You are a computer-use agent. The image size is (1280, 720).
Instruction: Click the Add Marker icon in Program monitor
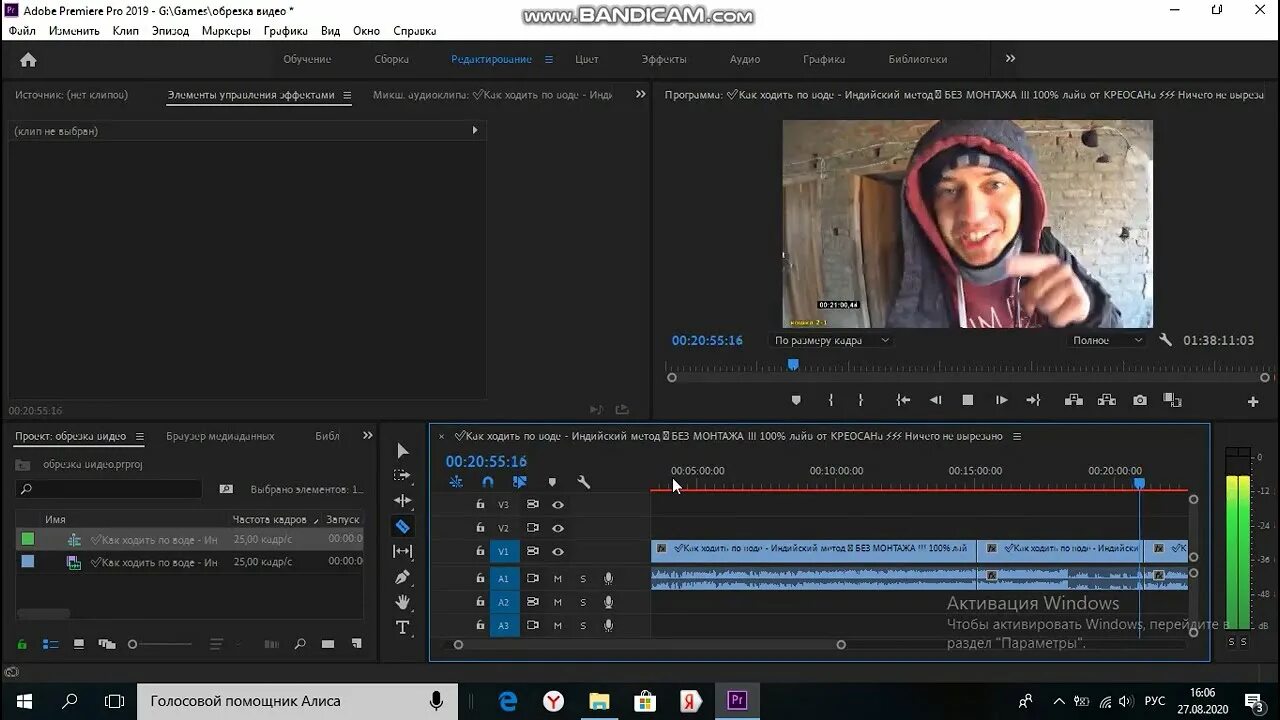795,399
